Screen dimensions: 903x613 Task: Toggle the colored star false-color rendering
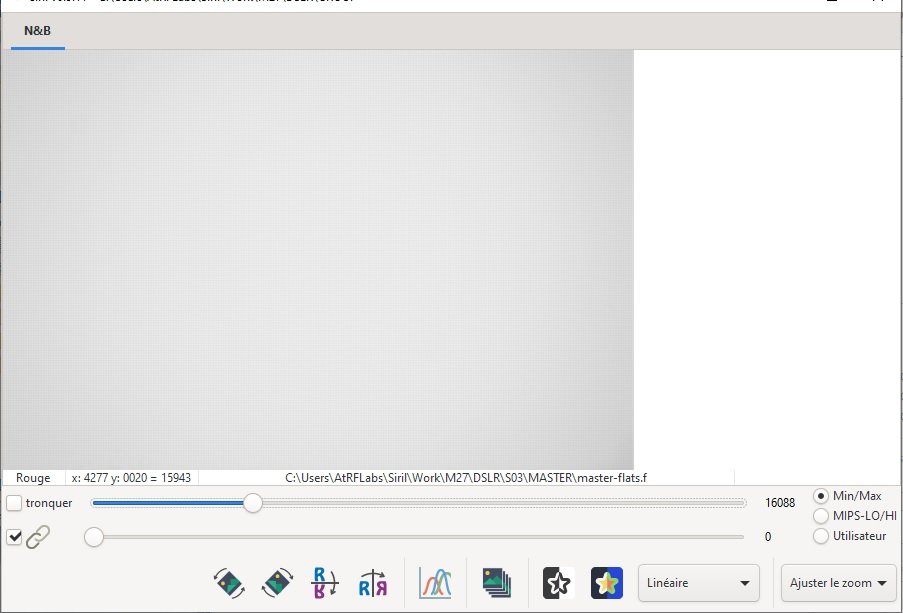[606, 582]
